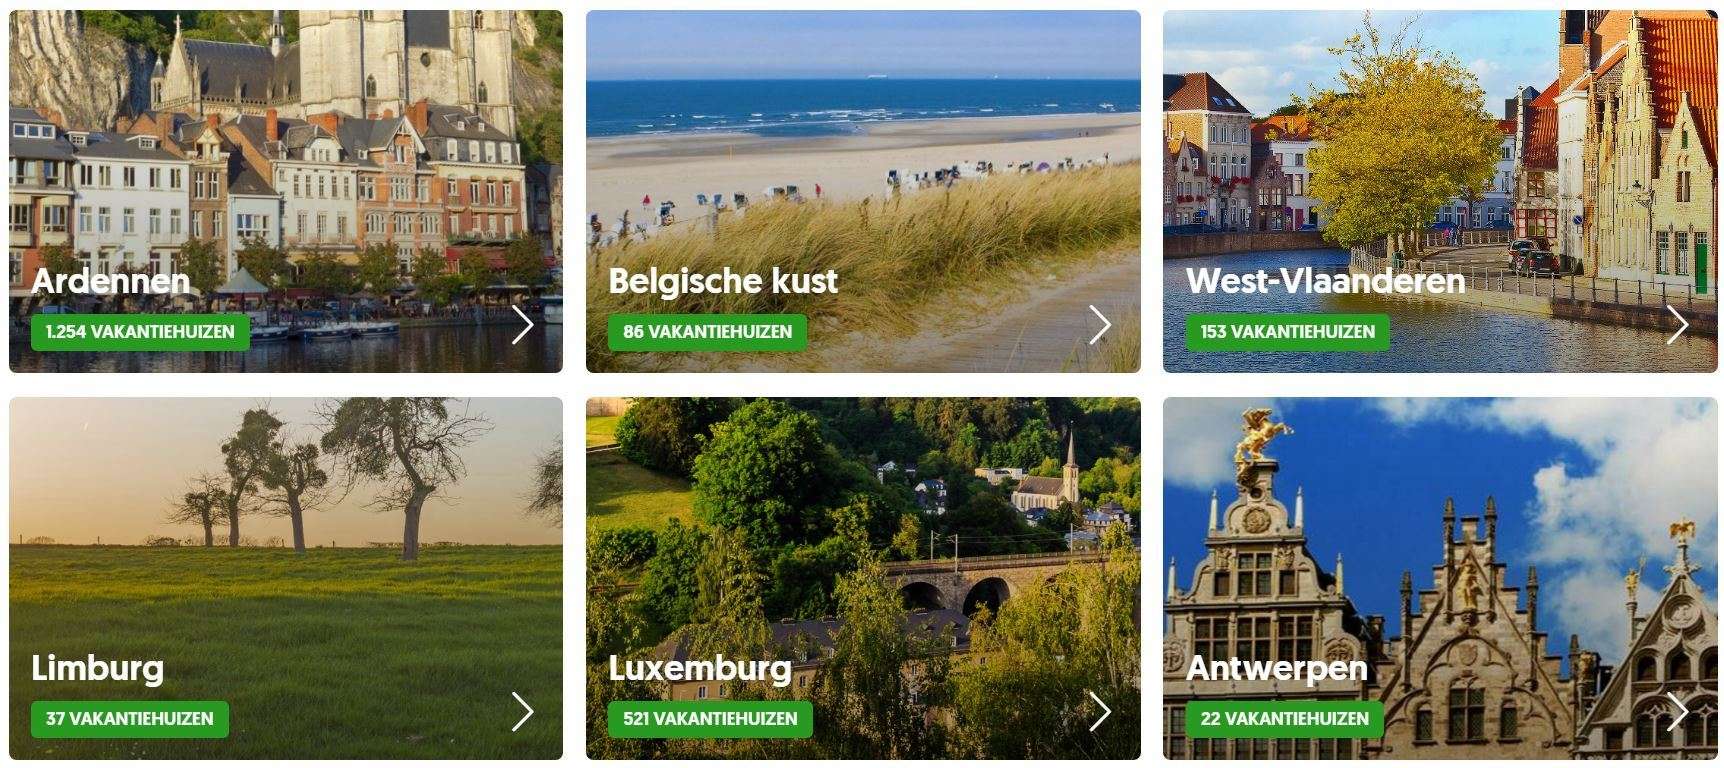Click the arrow chevron on Antwerpen card
This screenshot has width=1724, height=768.
click(x=1678, y=712)
